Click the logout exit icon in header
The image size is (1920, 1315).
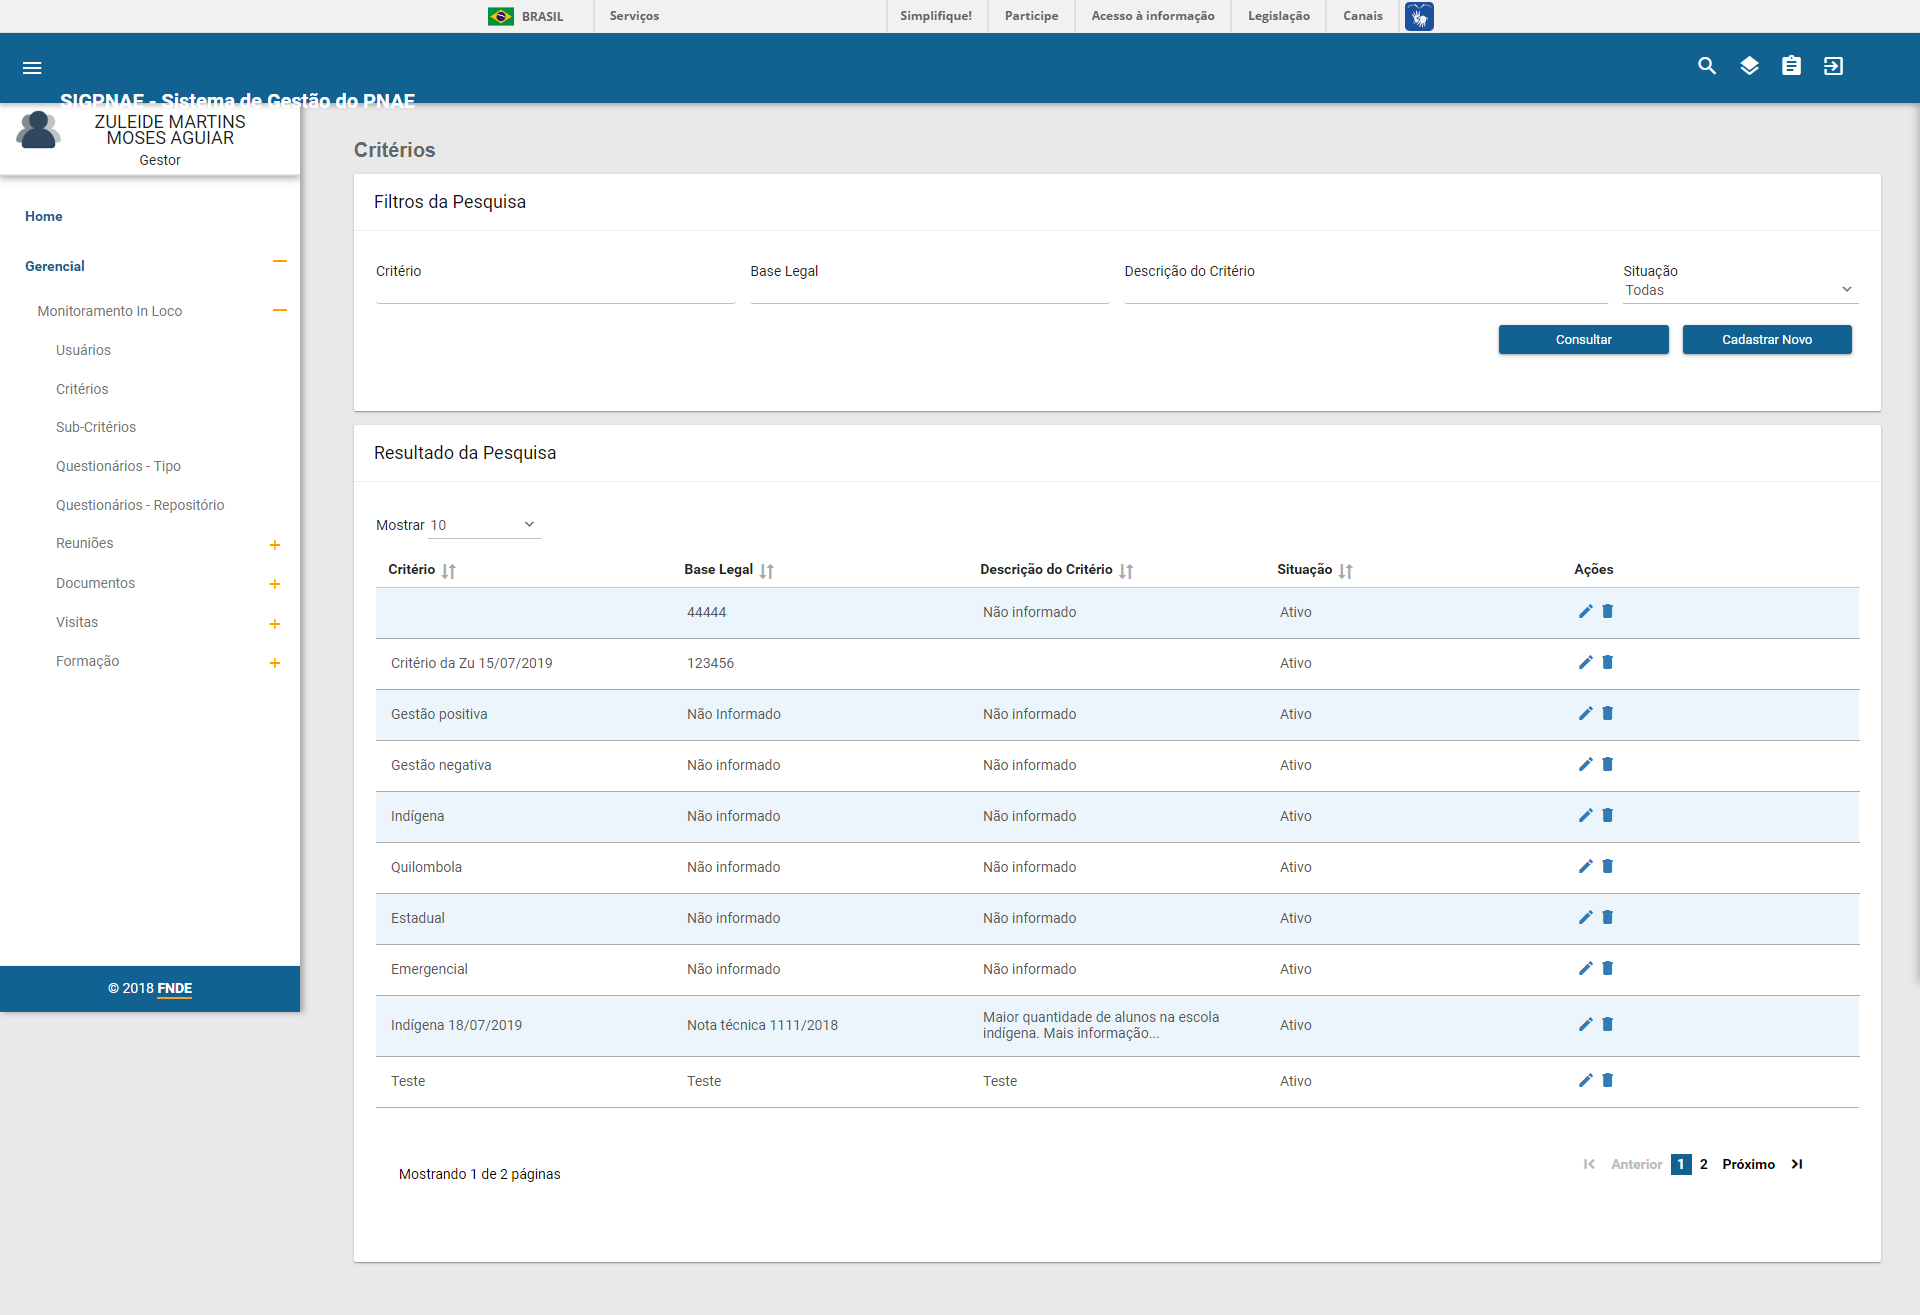coord(1833,66)
